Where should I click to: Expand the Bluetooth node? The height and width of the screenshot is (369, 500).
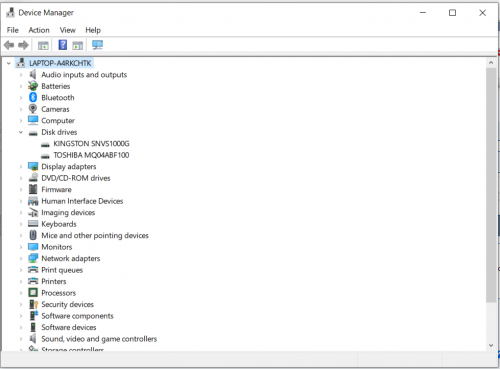click(21, 98)
